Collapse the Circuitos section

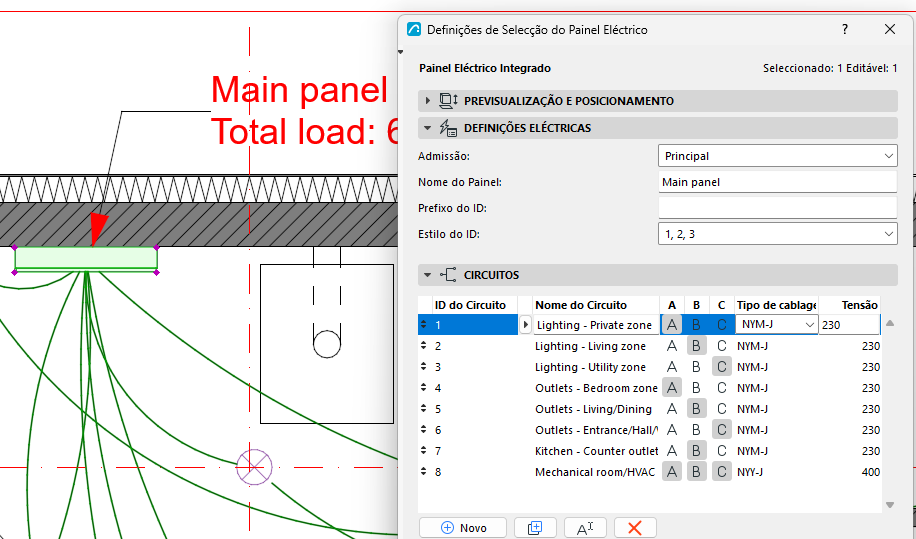tap(428, 275)
